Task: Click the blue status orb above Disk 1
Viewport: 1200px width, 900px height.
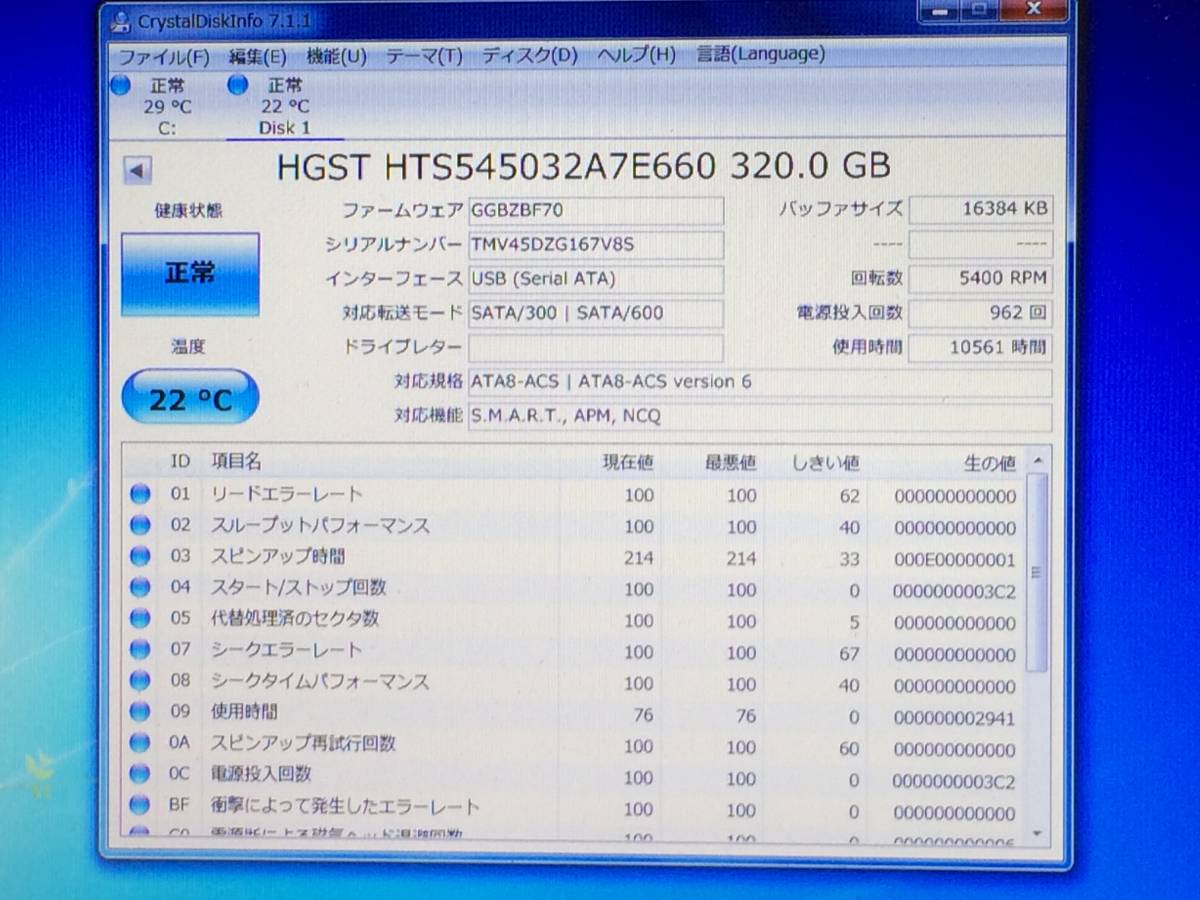Action: pos(238,85)
